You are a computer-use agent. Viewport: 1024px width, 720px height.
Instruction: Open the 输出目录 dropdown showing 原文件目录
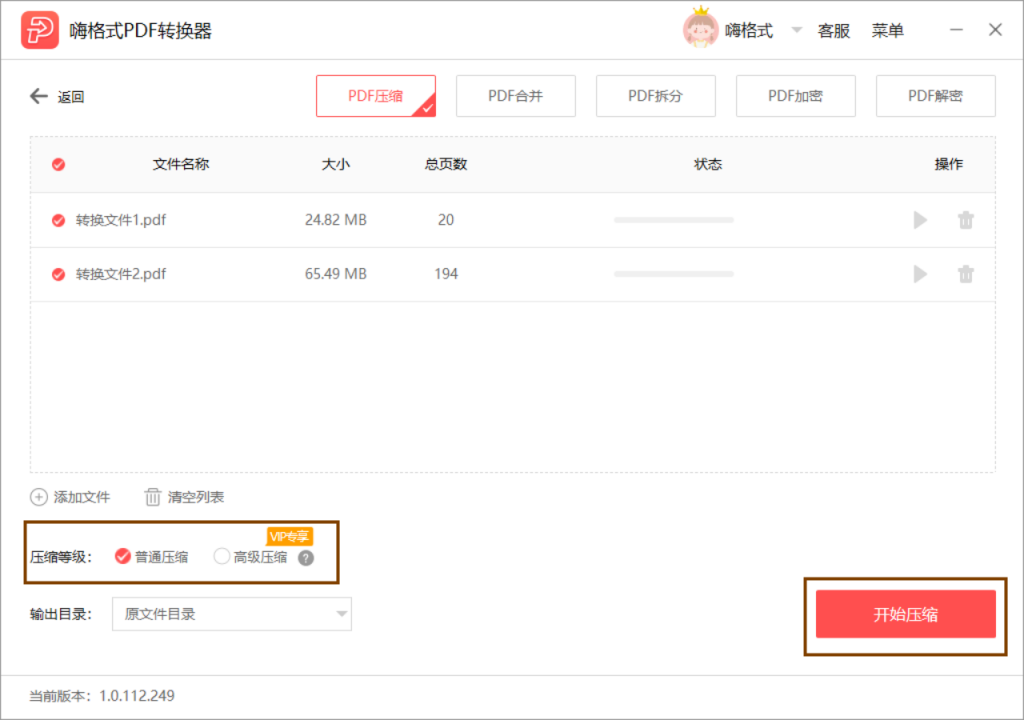pyautogui.click(x=232, y=614)
